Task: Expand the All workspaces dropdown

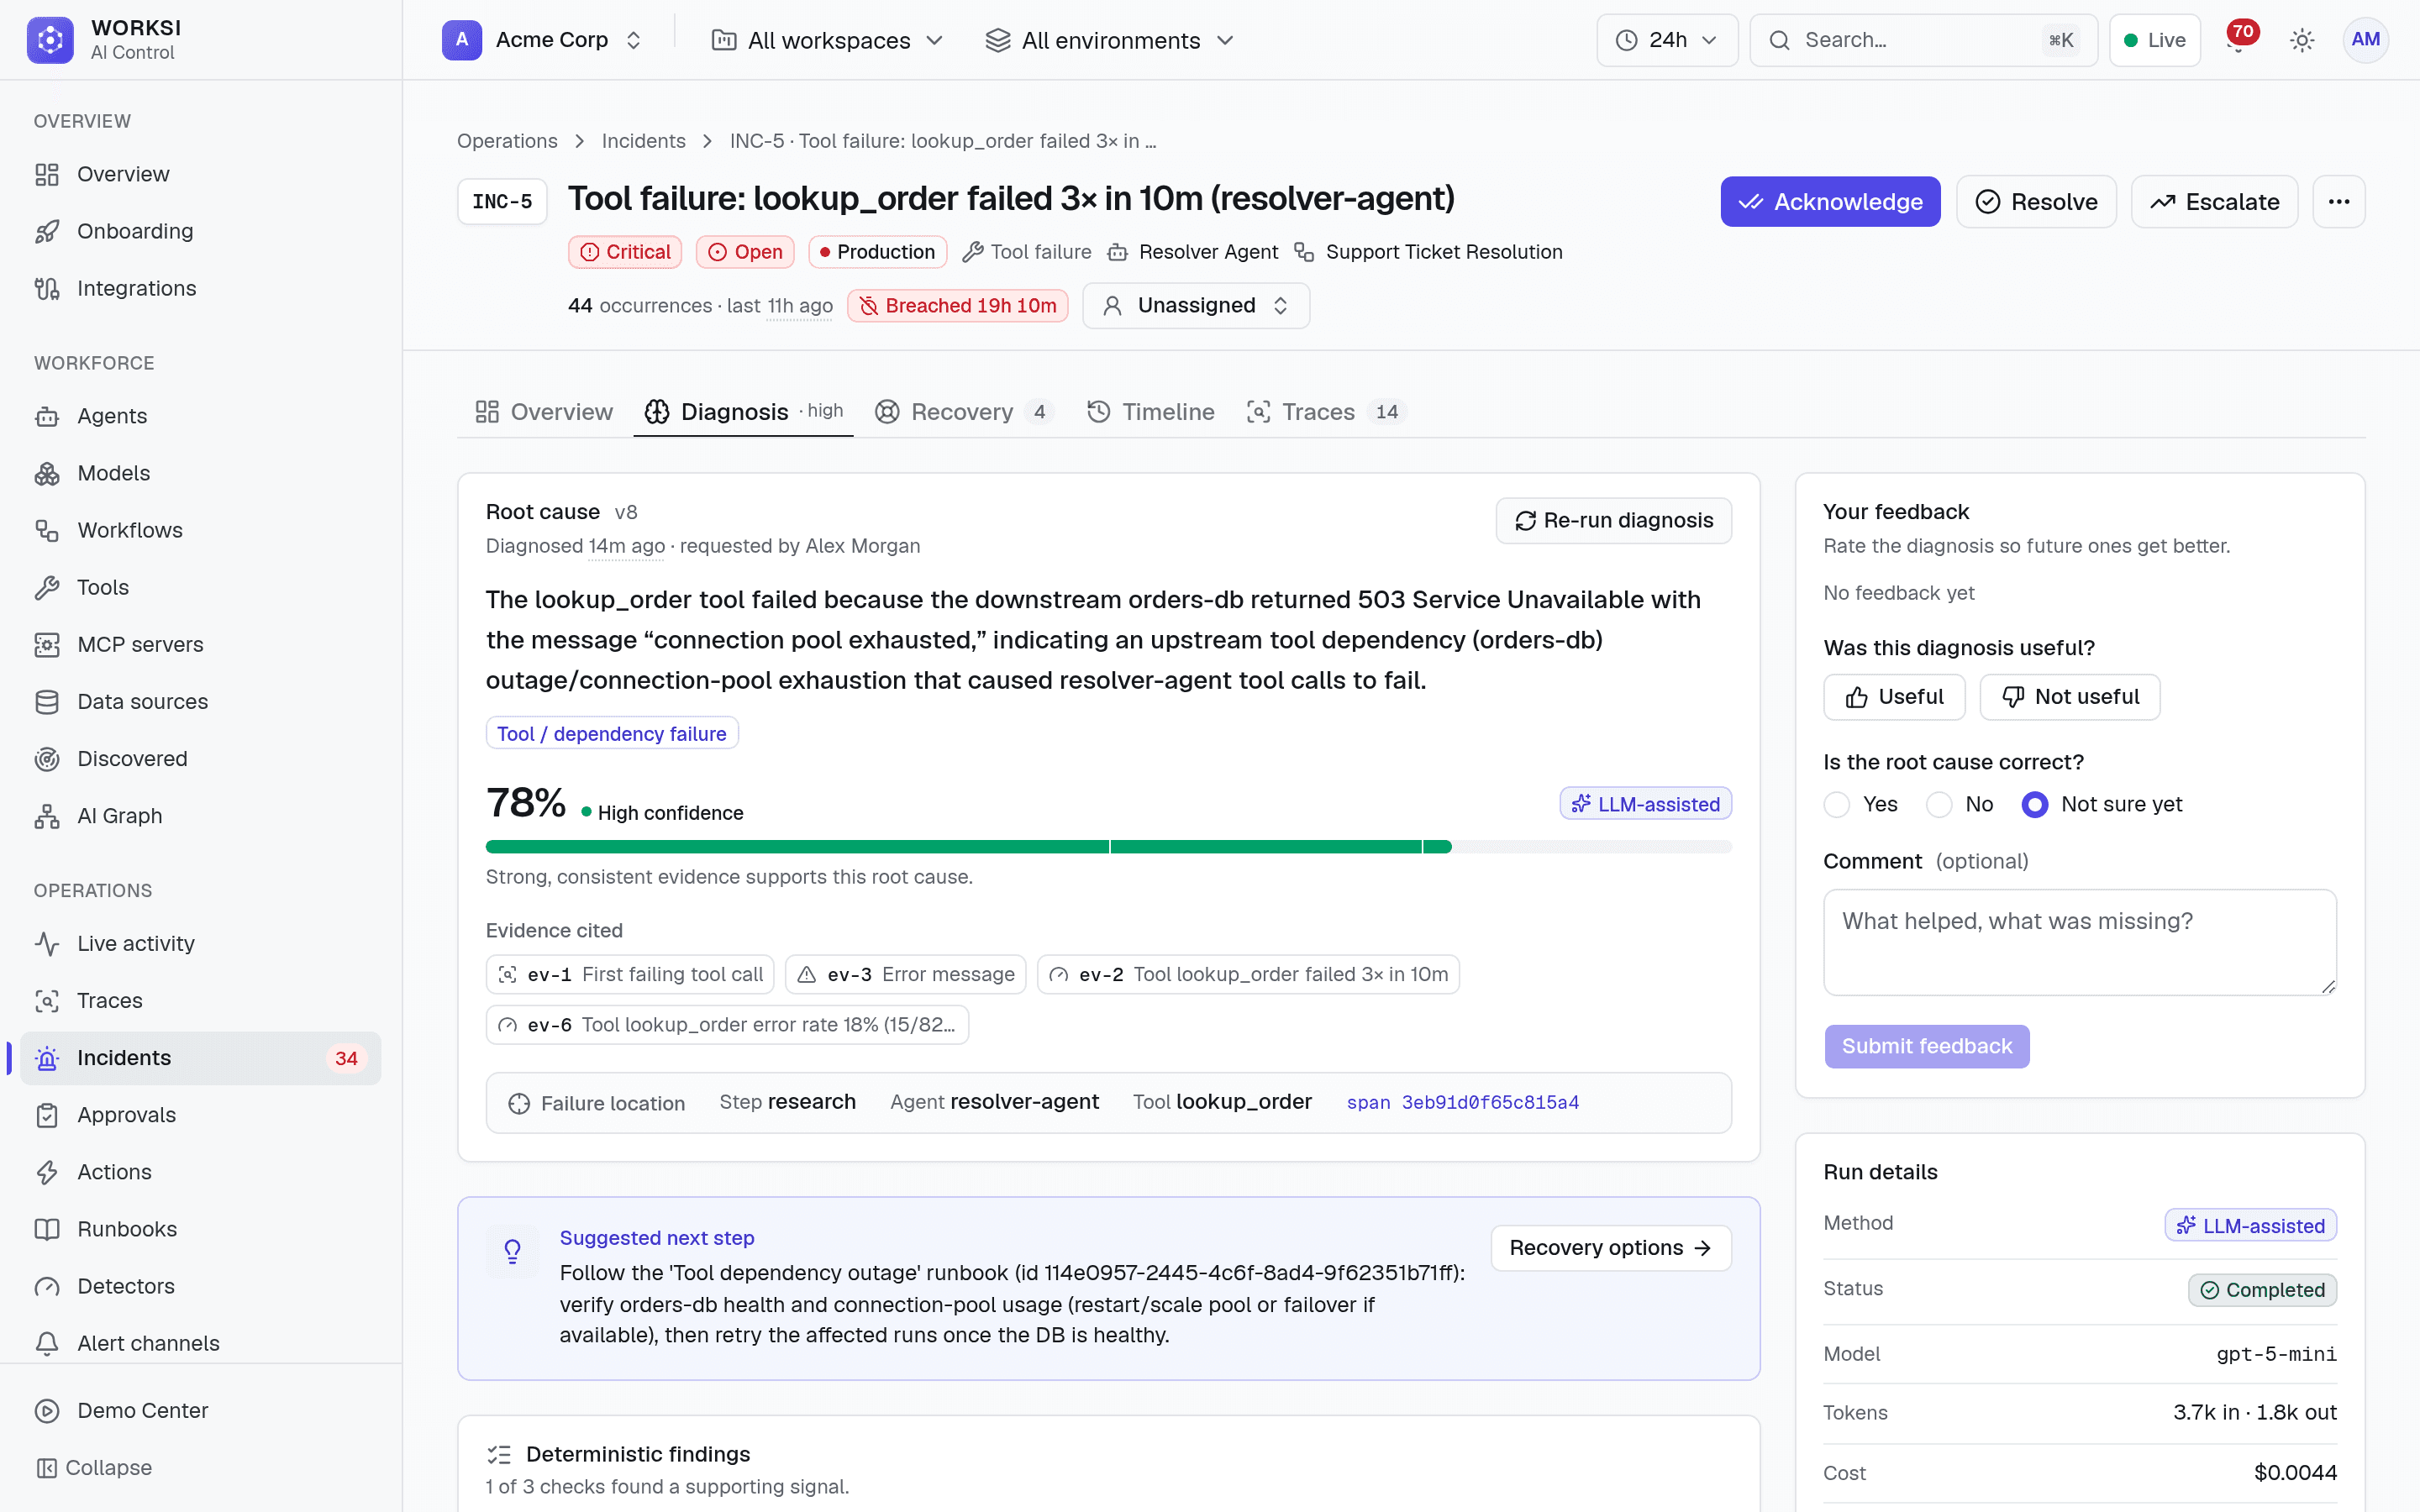Action: (827, 40)
